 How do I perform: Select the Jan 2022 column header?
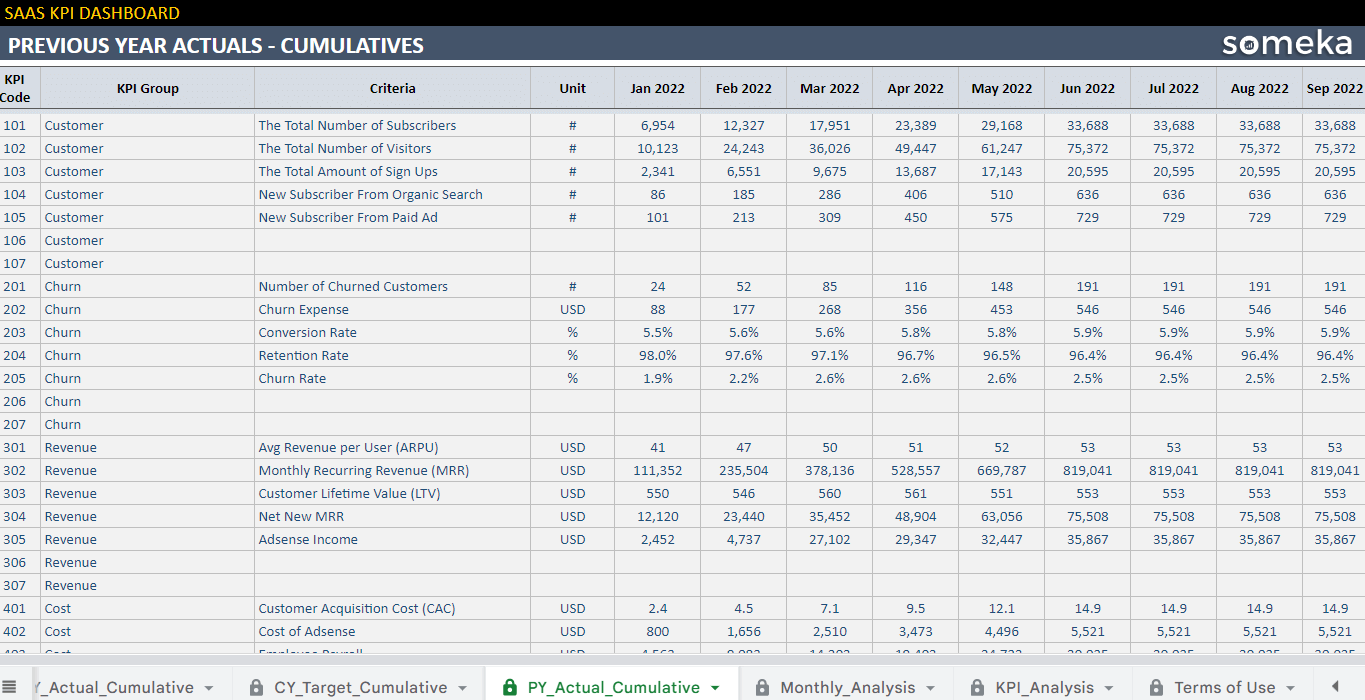click(657, 88)
